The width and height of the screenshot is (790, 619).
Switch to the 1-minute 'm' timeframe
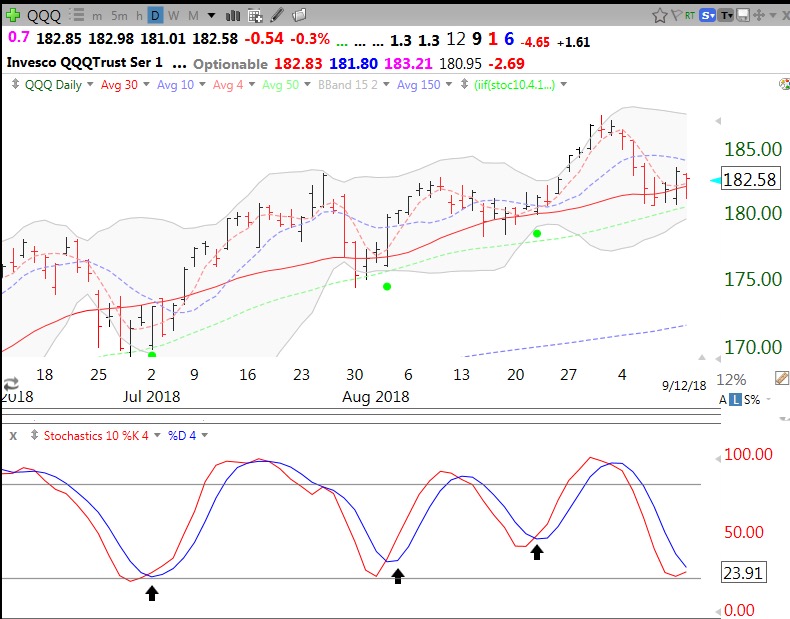click(97, 16)
